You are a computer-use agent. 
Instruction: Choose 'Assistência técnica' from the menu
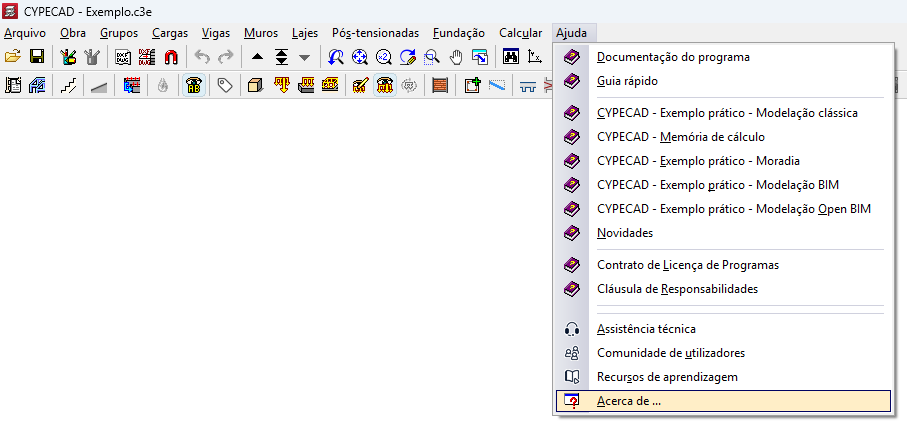coord(645,329)
